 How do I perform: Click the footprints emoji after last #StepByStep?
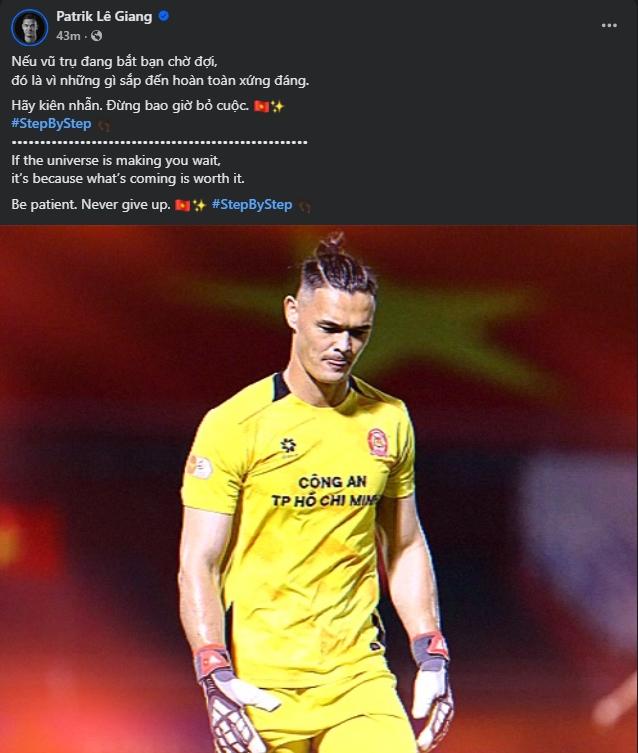pyautogui.click(x=305, y=207)
